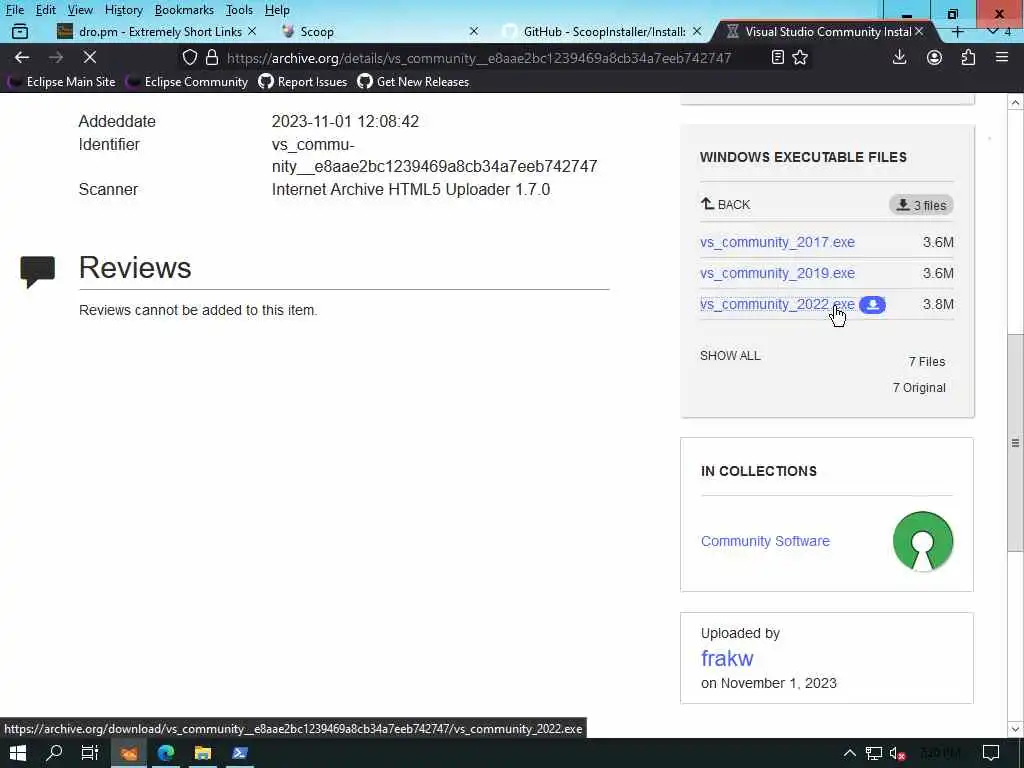Open Windows taskbar search

pos(54,753)
